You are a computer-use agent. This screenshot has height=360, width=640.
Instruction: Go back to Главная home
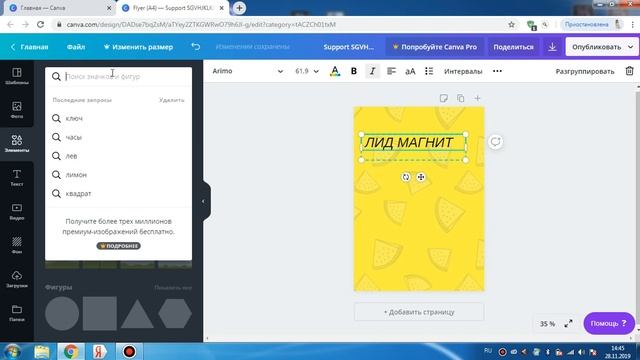(29, 47)
